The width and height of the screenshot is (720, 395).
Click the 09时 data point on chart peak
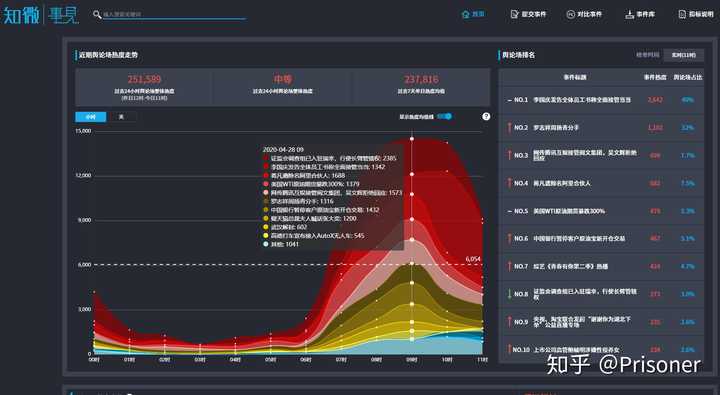(x=412, y=139)
